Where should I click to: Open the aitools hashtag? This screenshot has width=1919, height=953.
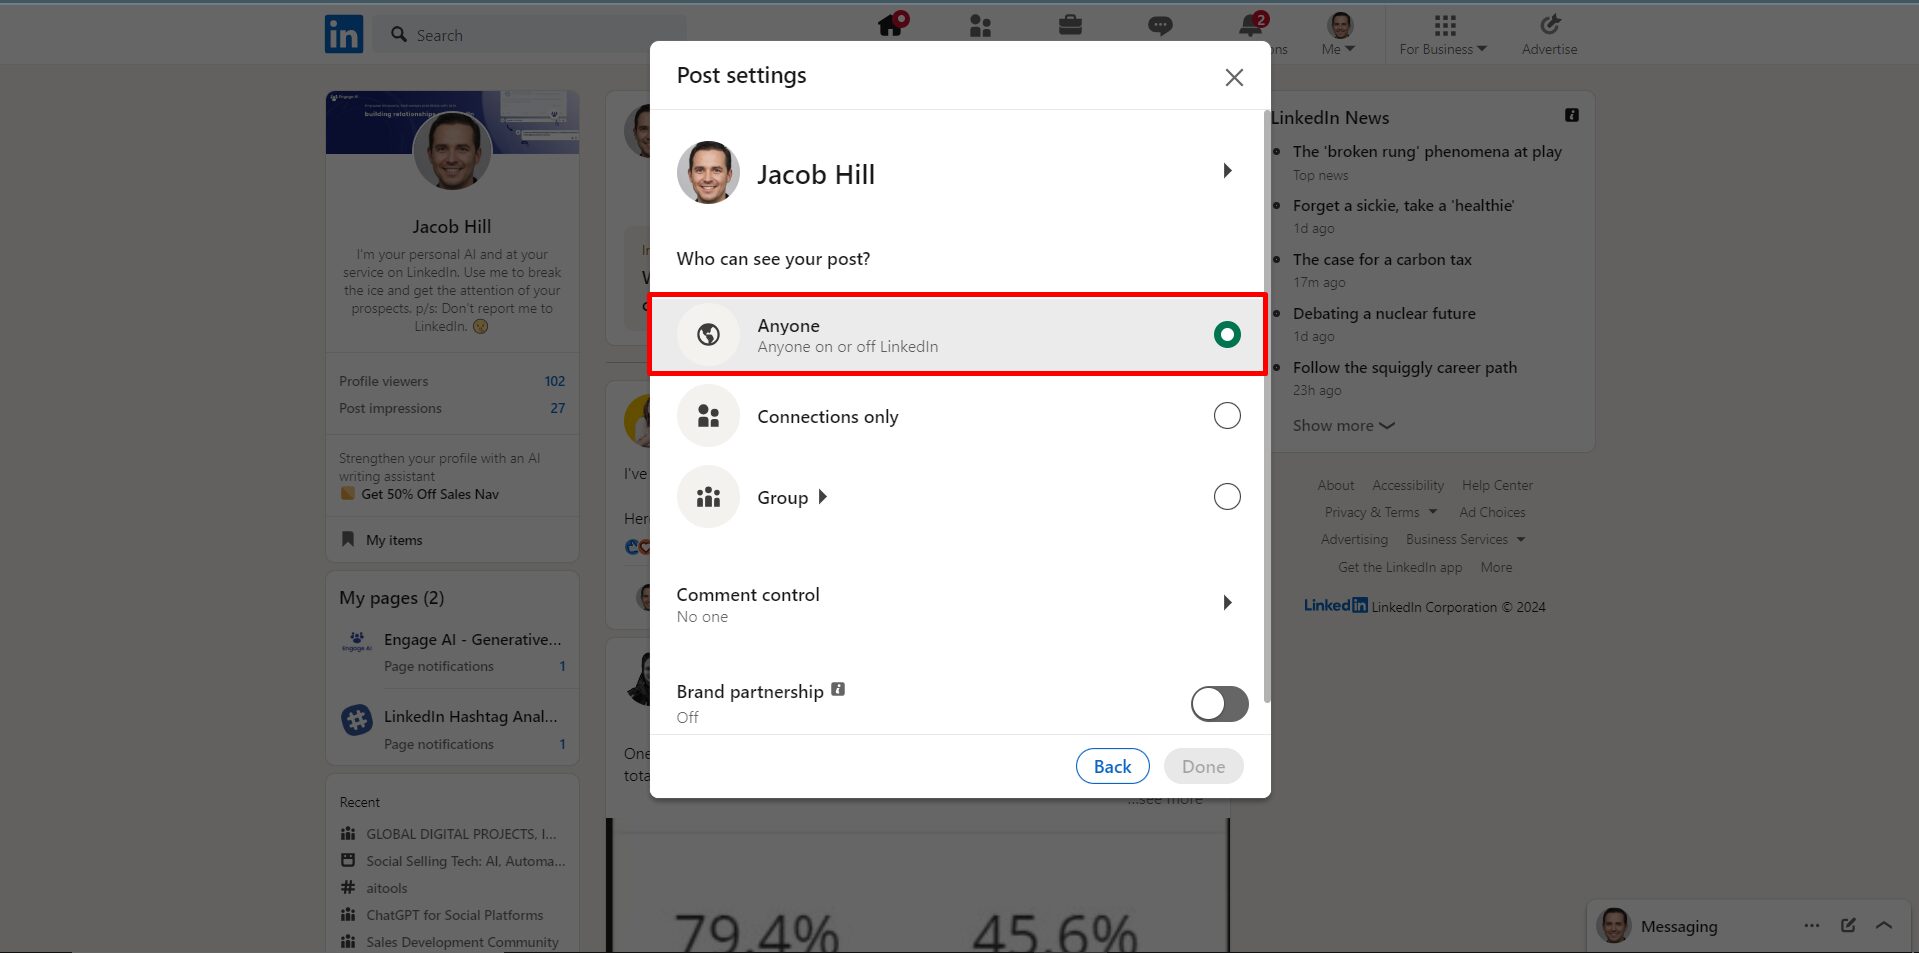click(386, 888)
